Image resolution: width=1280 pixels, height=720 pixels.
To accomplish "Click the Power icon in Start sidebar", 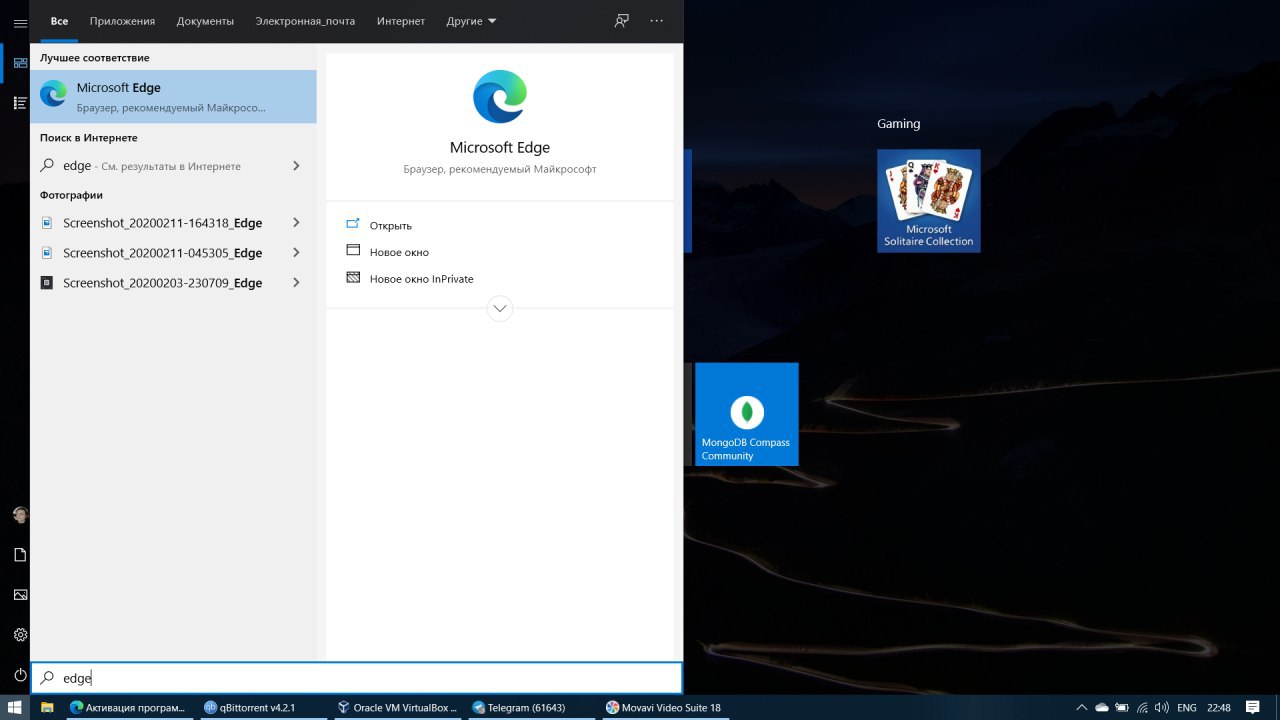I will [x=20, y=675].
